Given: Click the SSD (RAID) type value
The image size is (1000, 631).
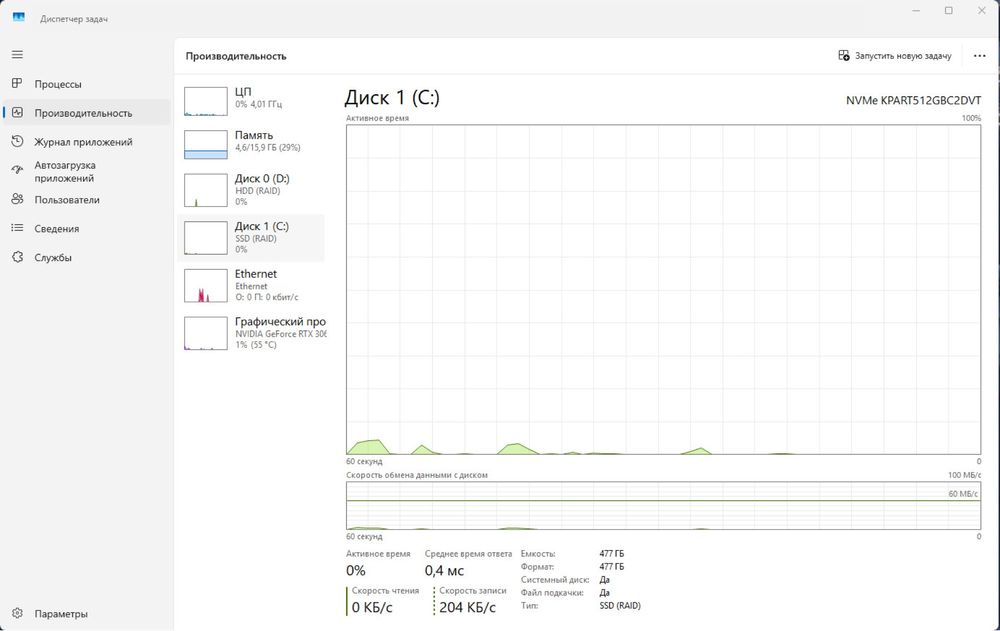Looking at the screenshot, I should 620,605.
